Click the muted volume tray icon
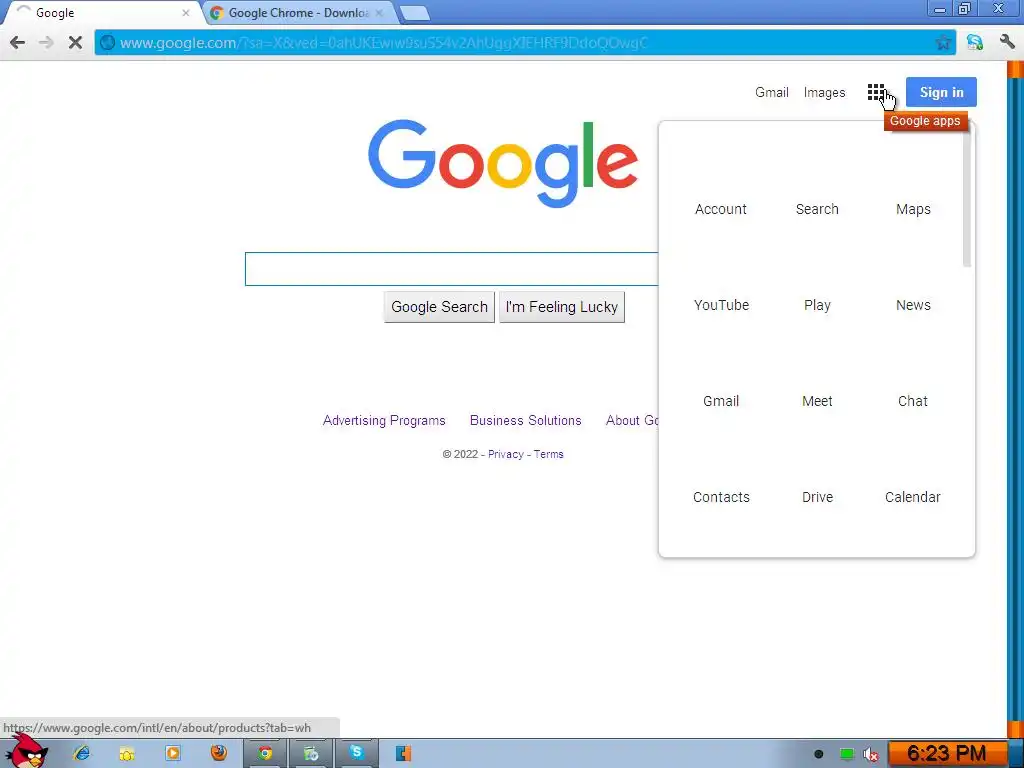1024x768 pixels. pyautogui.click(x=871, y=754)
